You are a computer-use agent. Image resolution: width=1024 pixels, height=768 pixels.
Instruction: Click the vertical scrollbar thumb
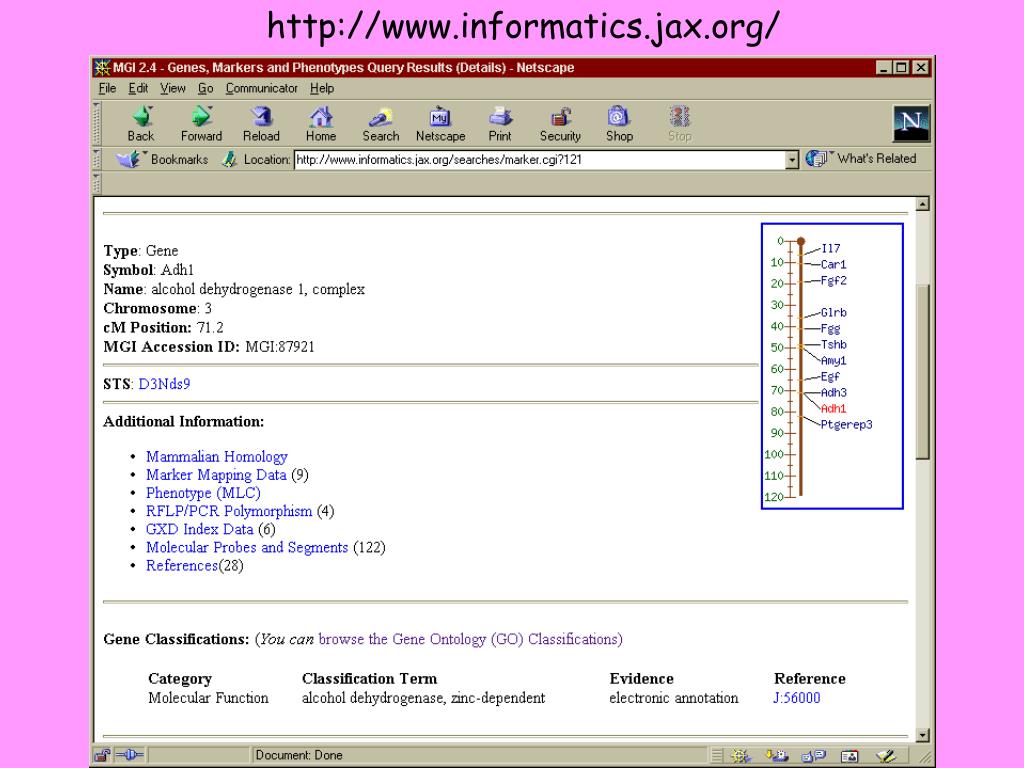(x=922, y=372)
